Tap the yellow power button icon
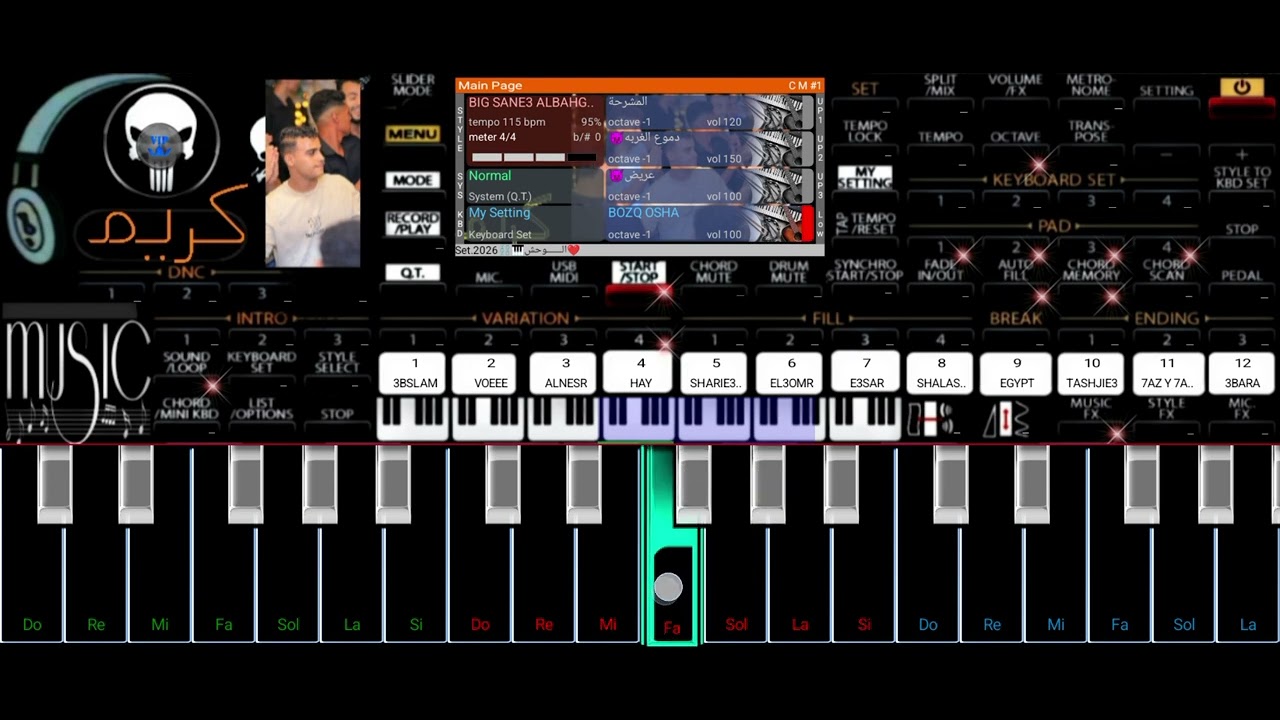 tap(1241, 88)
